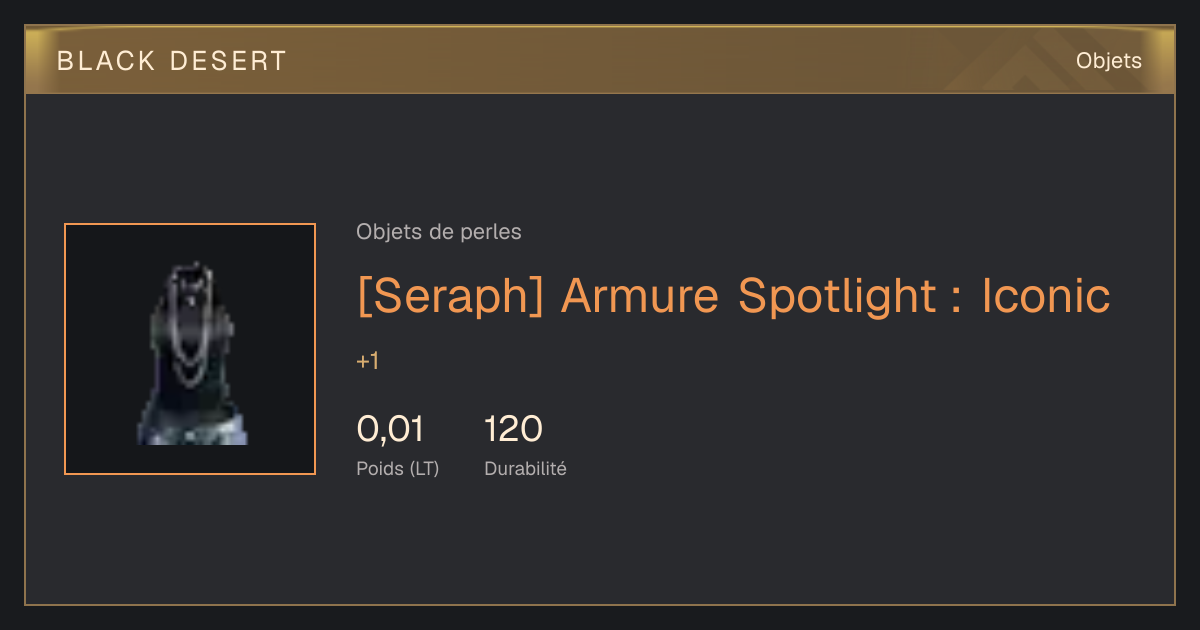Click the word Spotlight in item name
This screenshot has height=630, width=1200.
836,298
